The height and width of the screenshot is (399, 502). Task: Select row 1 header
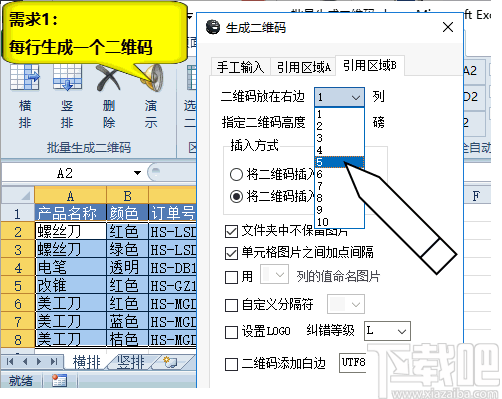pos(18,213)
